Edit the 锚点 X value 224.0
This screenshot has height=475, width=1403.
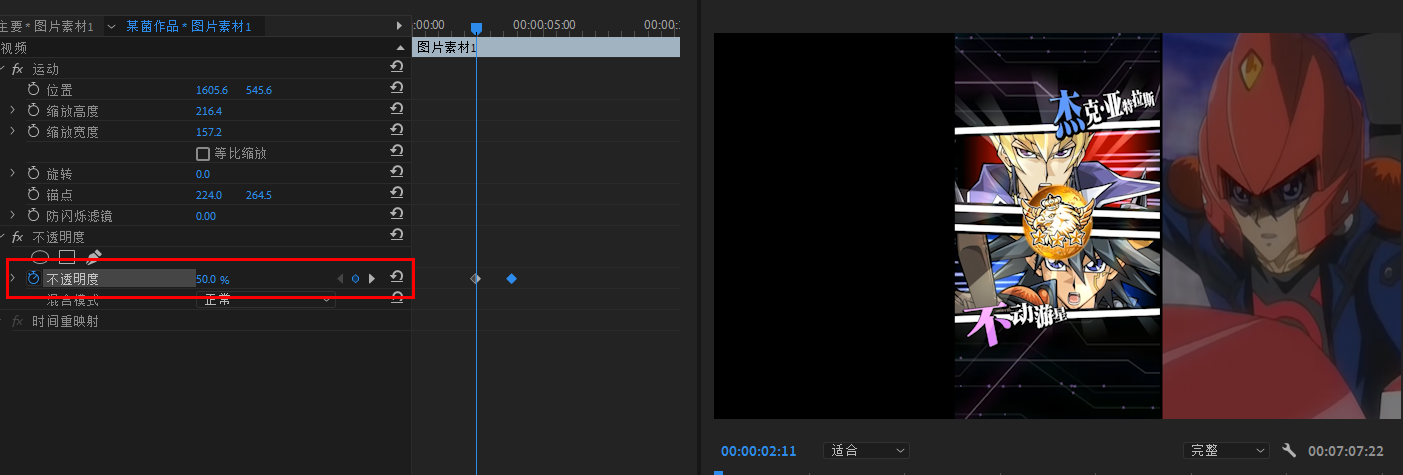point(209,195)
